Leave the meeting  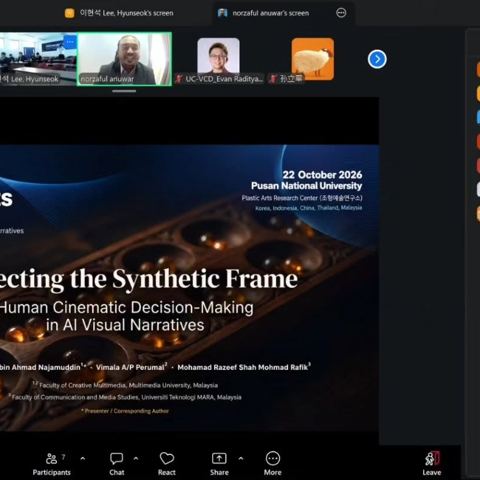(x=432, y=464)
